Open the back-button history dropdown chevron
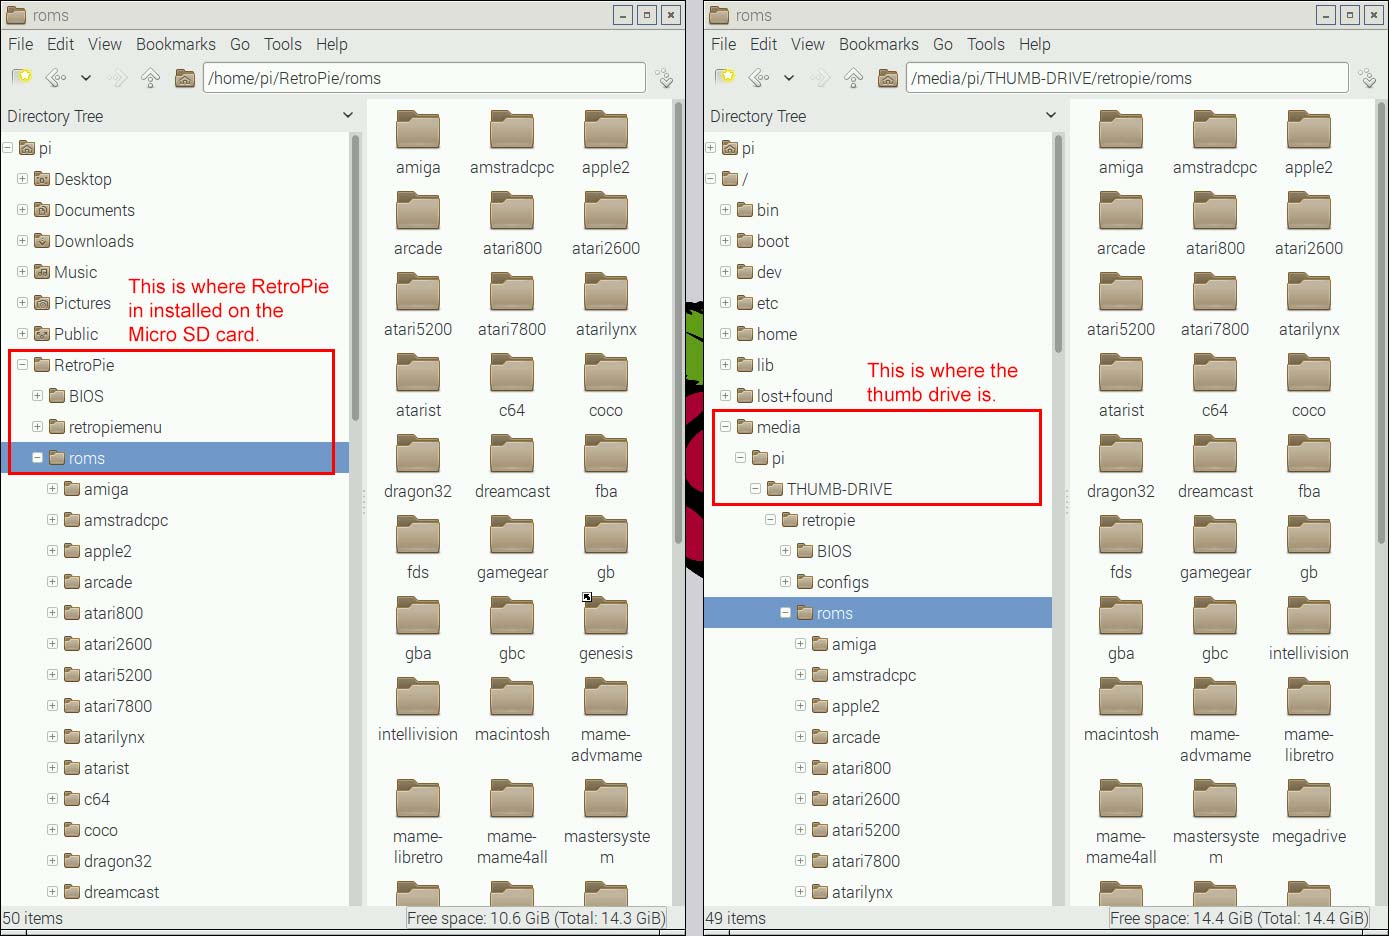 85,77
